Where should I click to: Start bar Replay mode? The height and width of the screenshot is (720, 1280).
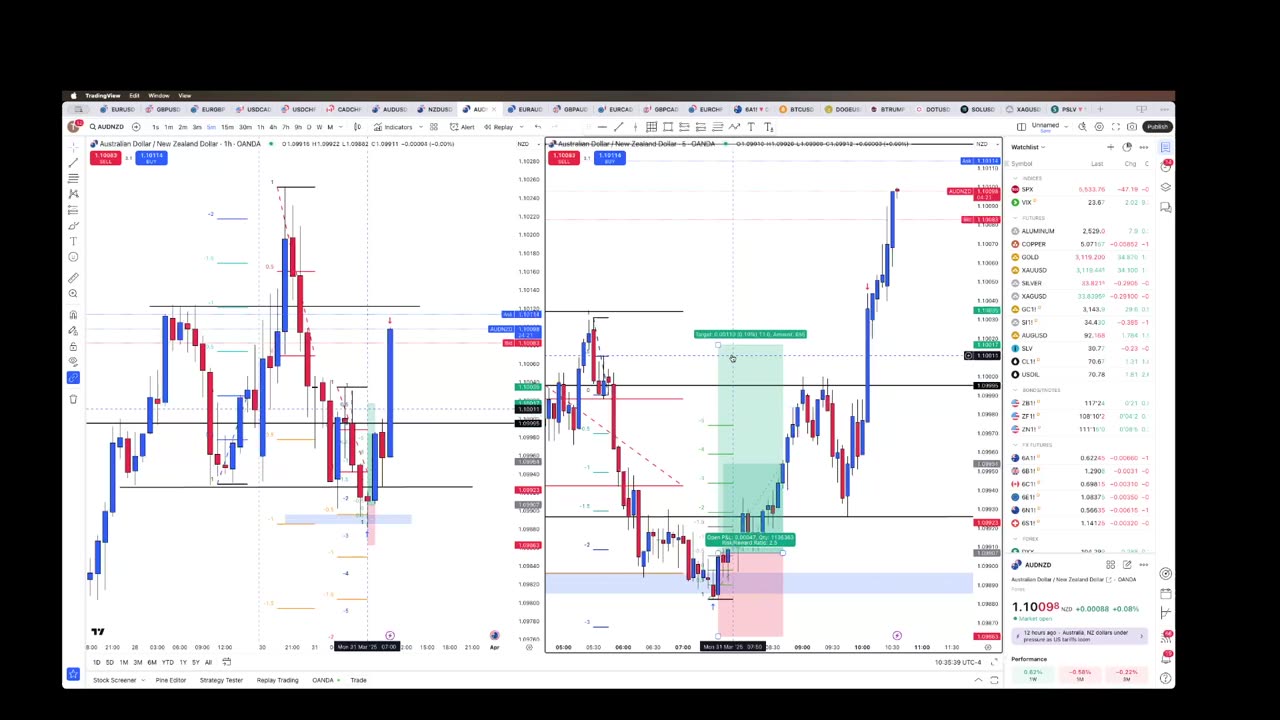(499, 127)
